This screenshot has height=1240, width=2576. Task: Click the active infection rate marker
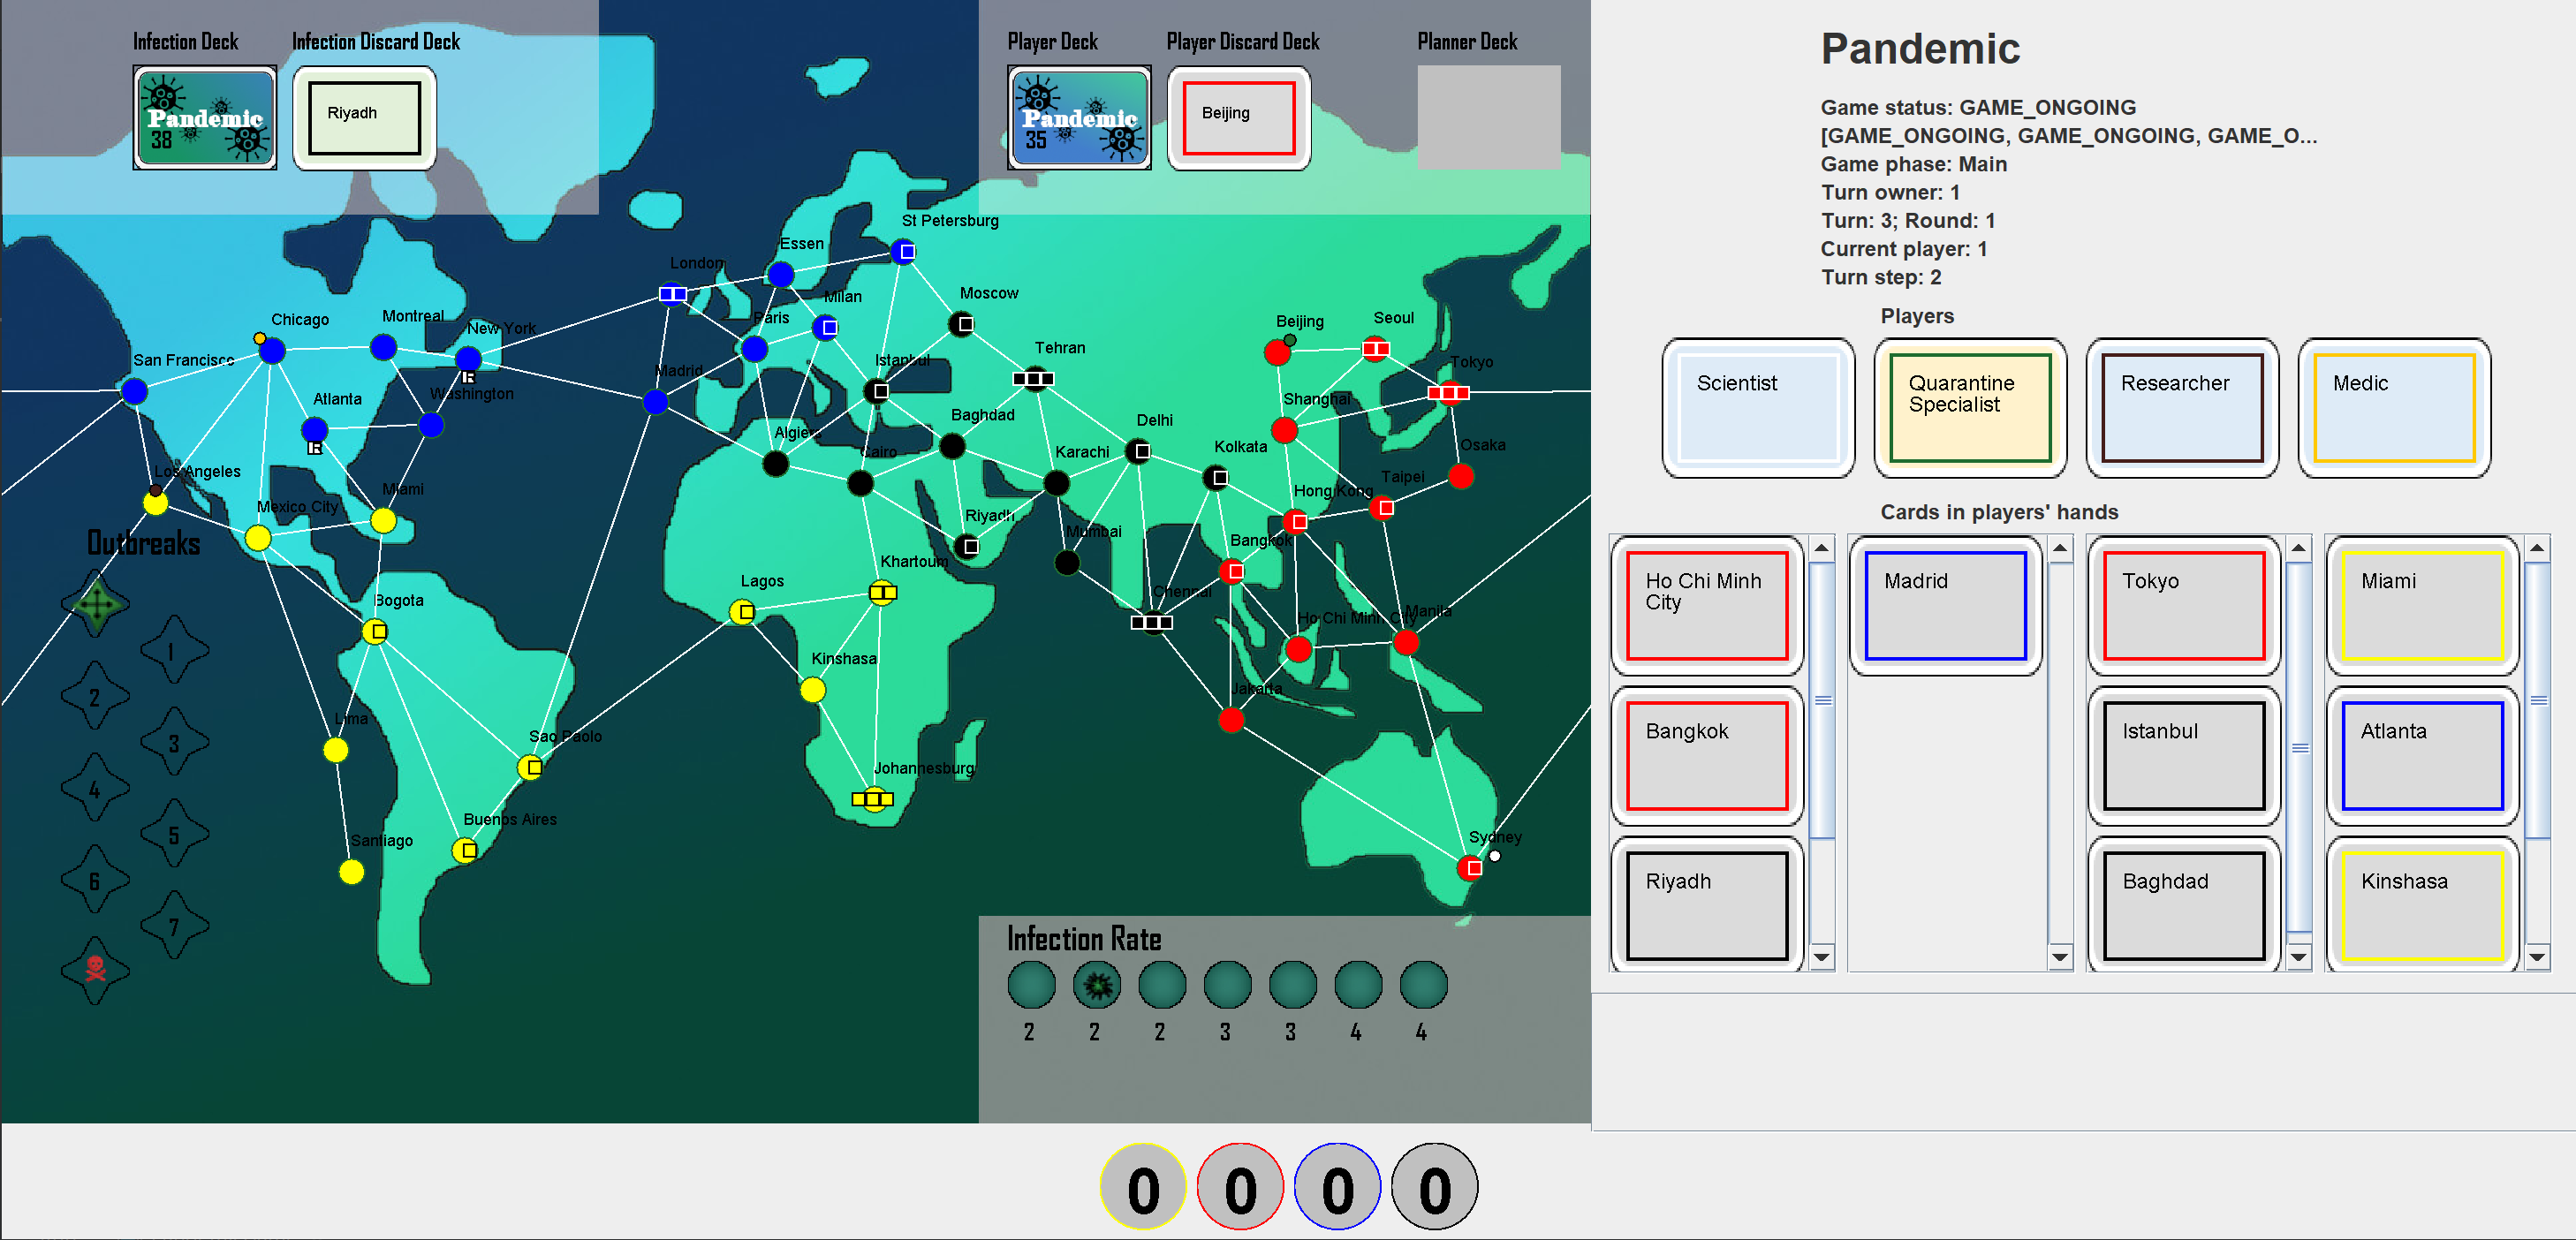1096,985
